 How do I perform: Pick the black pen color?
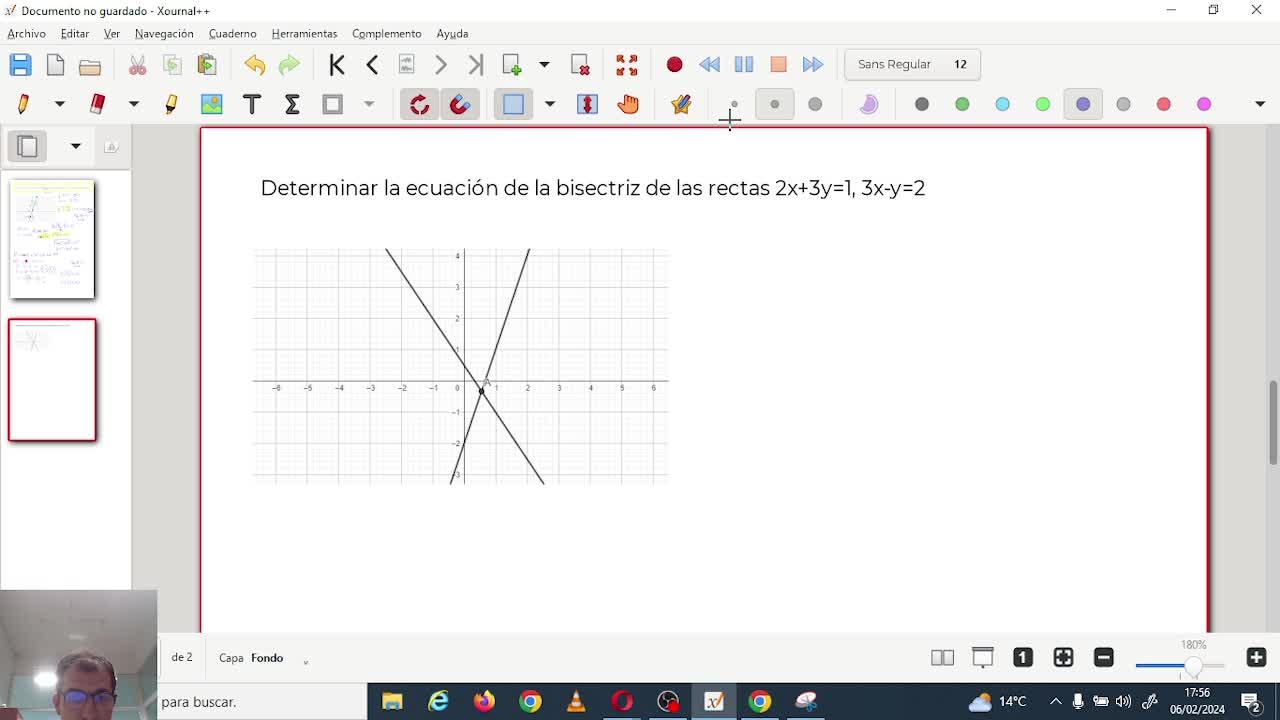(x=922, y=104)
